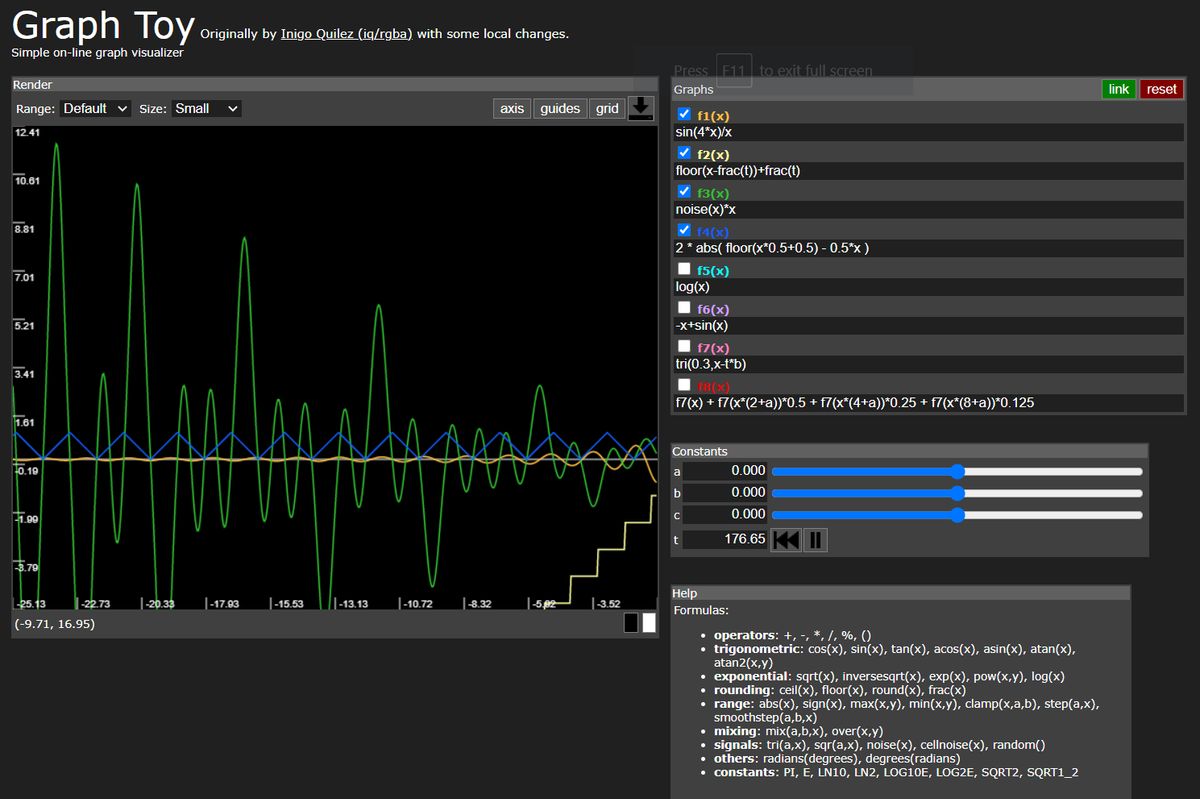The image size is (1200, 799).
Task: Open Inigo Quilez author link
Action: [347, 34]
